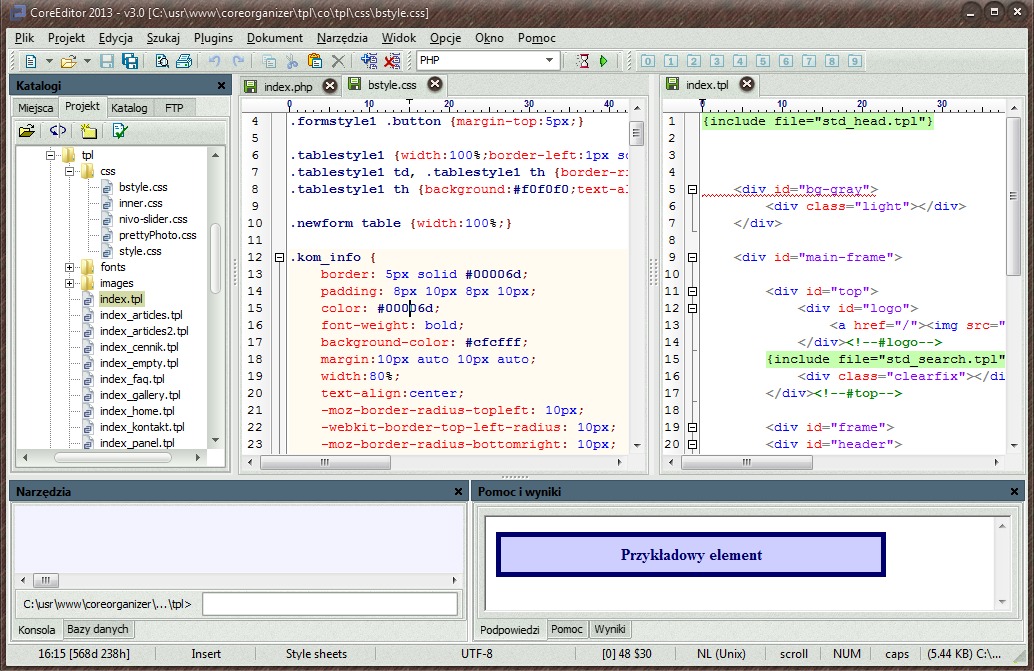The width and height of the screenshot is (1034, 671).
Task: Click the console command input field
Action: [x=330, y=604]
